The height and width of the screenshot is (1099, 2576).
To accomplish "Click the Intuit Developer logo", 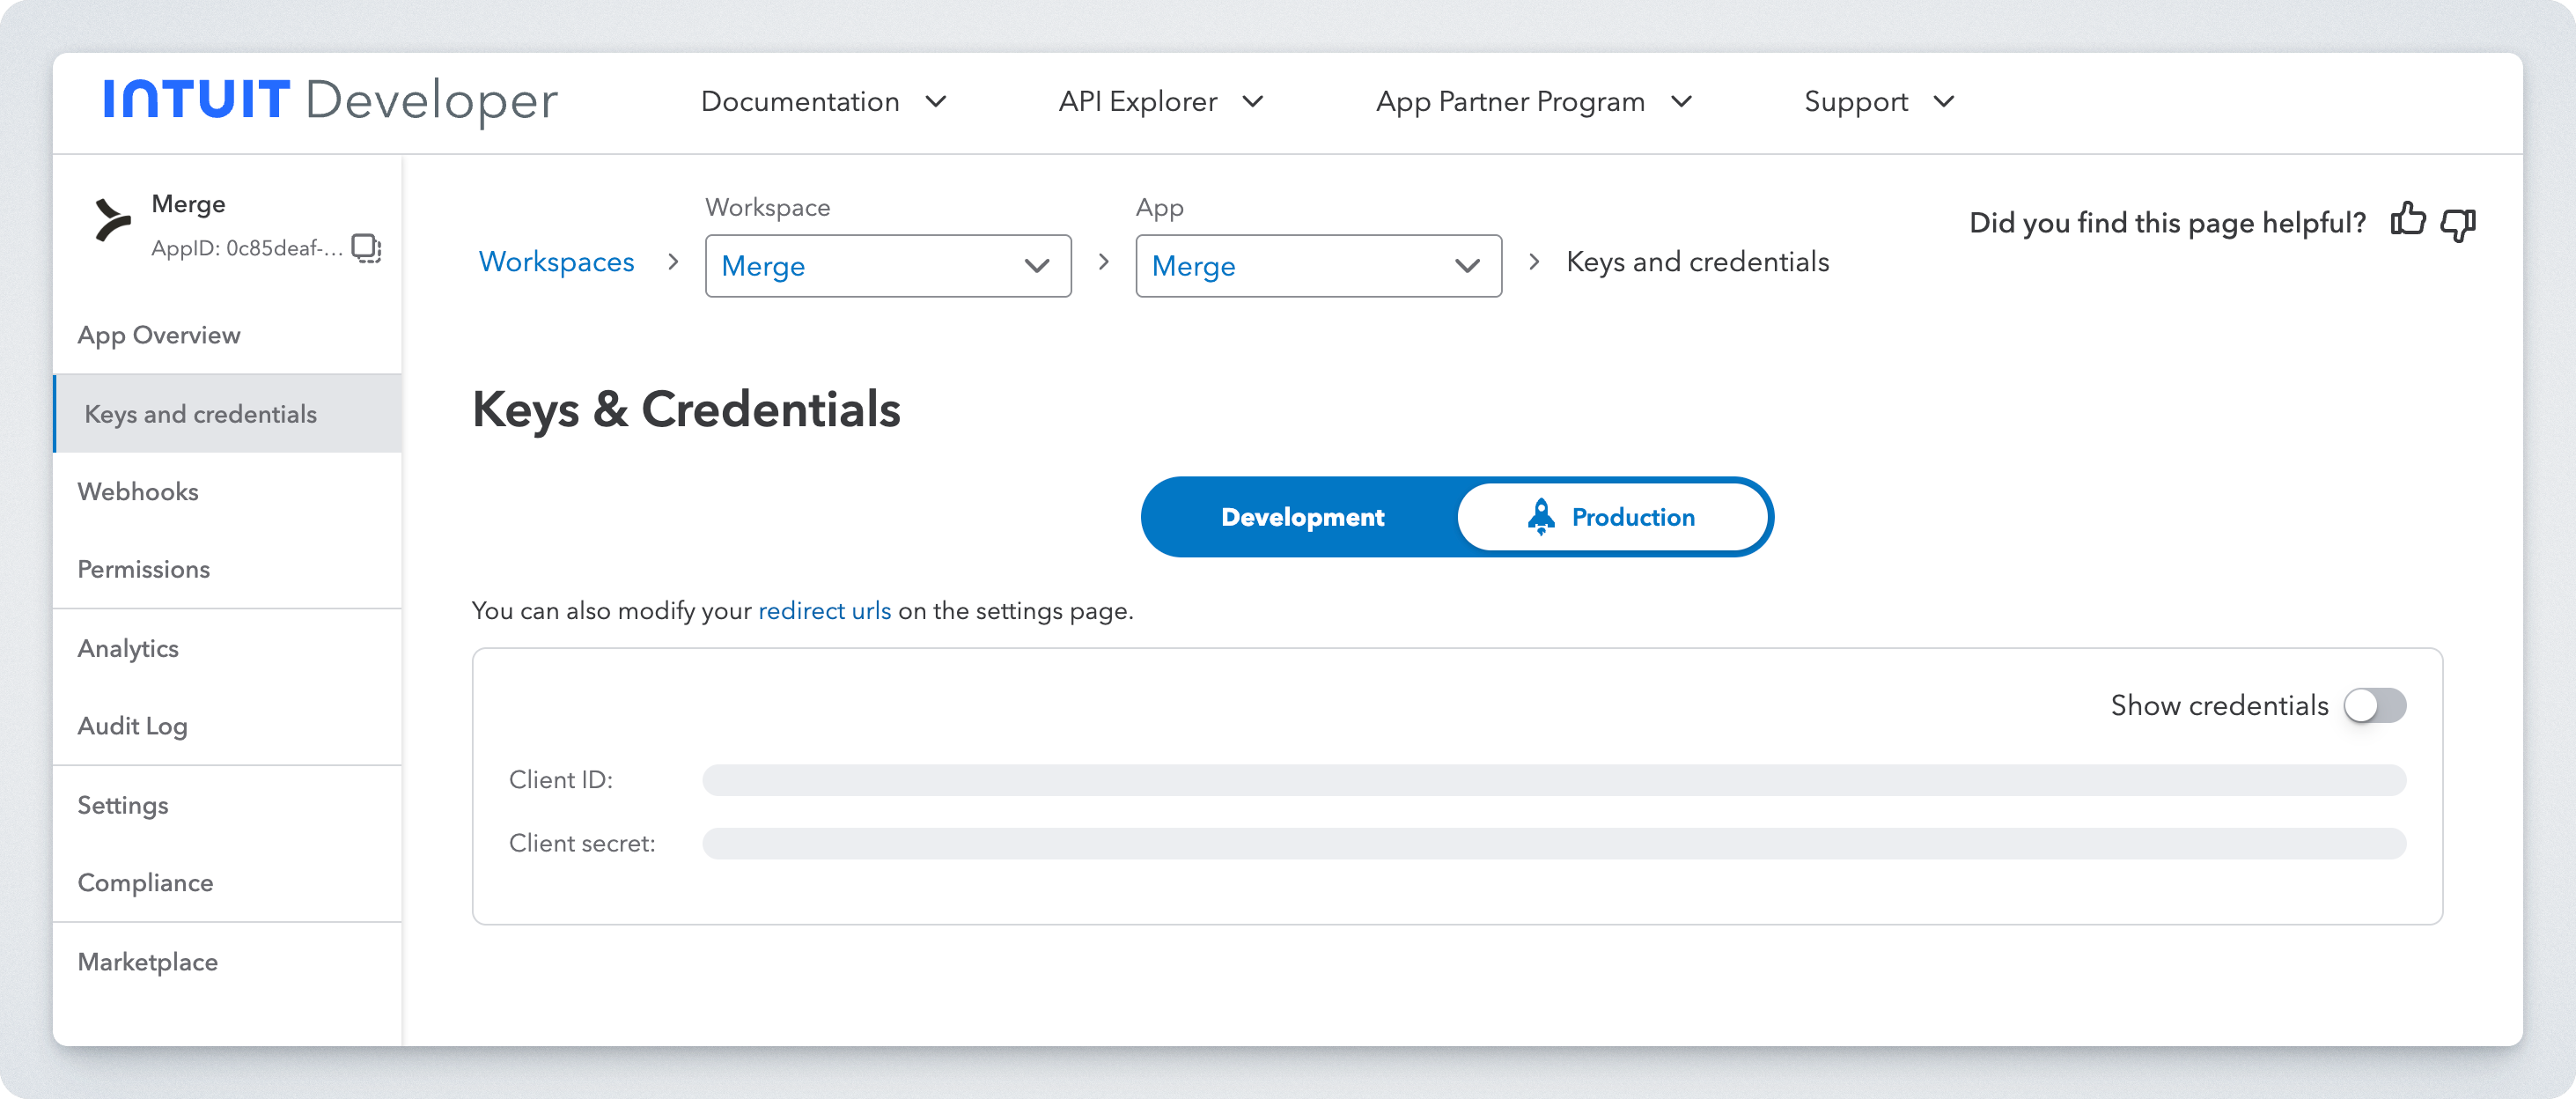I will tap(330, 100).
